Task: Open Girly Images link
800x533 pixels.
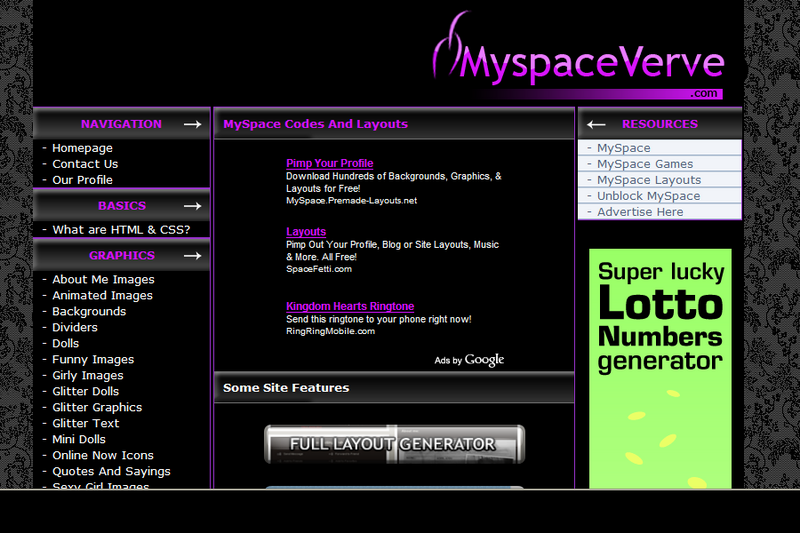Action: (88, 375)
